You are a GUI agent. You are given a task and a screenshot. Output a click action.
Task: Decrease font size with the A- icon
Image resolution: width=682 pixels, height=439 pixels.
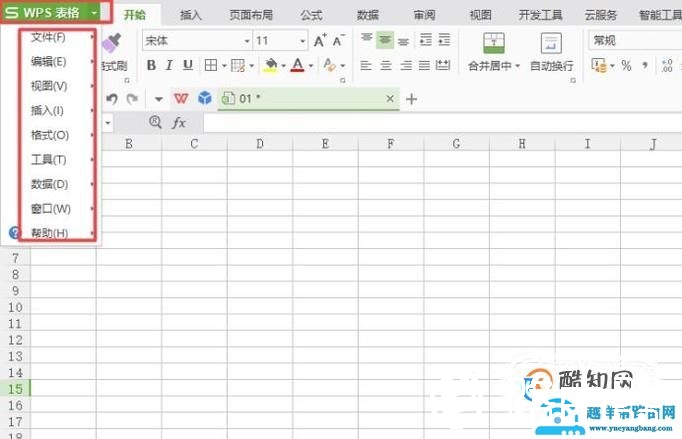coord(339,40)
